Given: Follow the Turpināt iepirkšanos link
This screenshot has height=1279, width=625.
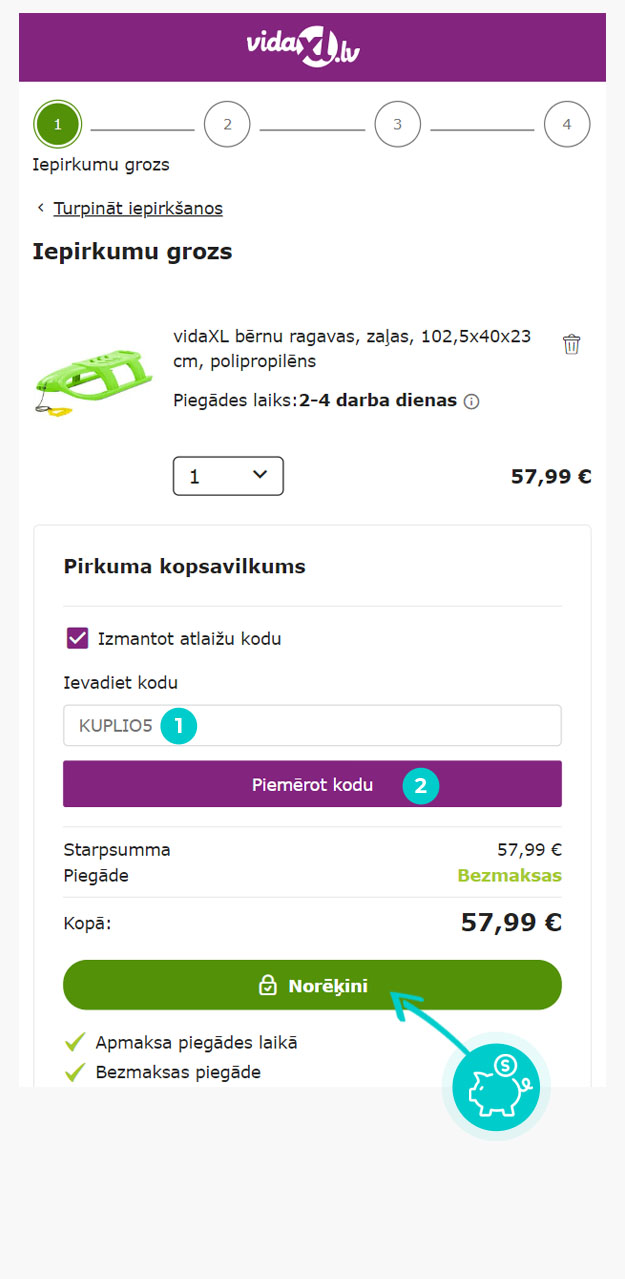Looking at the screenshot, I should (138, 208).
